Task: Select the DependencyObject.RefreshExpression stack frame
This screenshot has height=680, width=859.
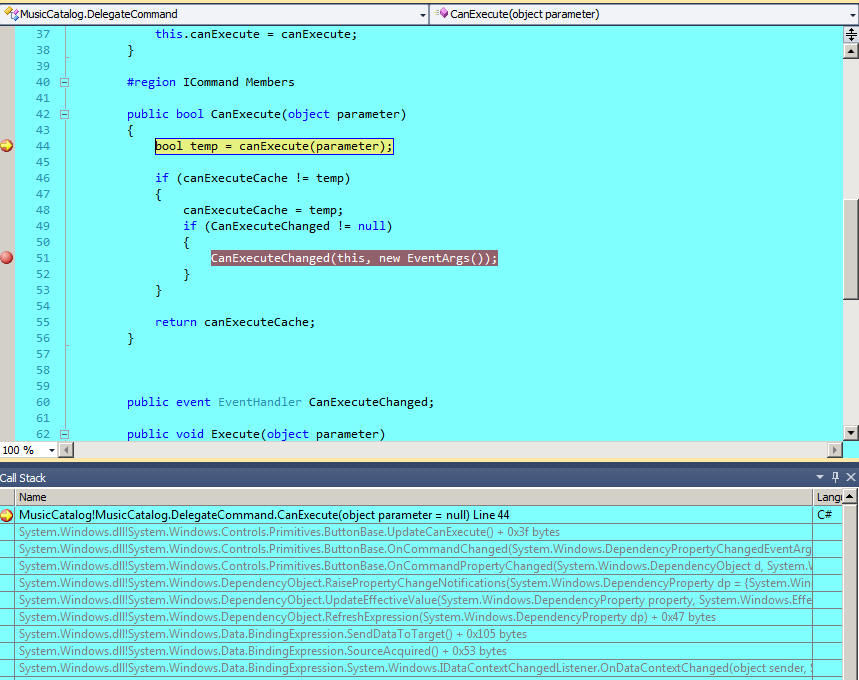Action: click(414, 617)
